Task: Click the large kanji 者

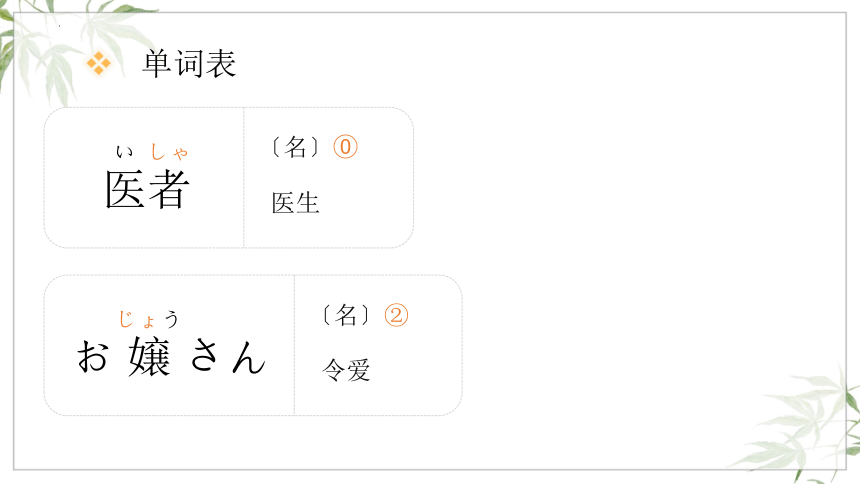Action: 170,189
